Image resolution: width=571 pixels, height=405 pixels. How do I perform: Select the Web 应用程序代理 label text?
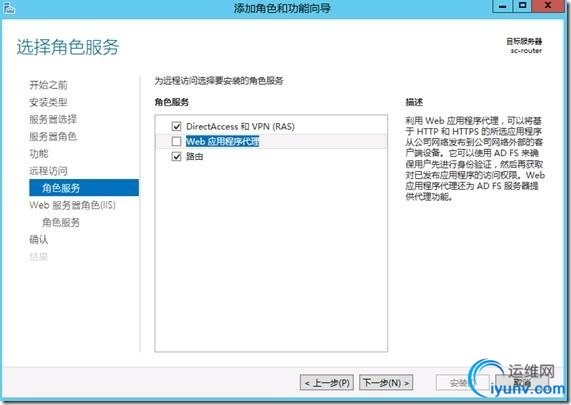click(223, 141)
